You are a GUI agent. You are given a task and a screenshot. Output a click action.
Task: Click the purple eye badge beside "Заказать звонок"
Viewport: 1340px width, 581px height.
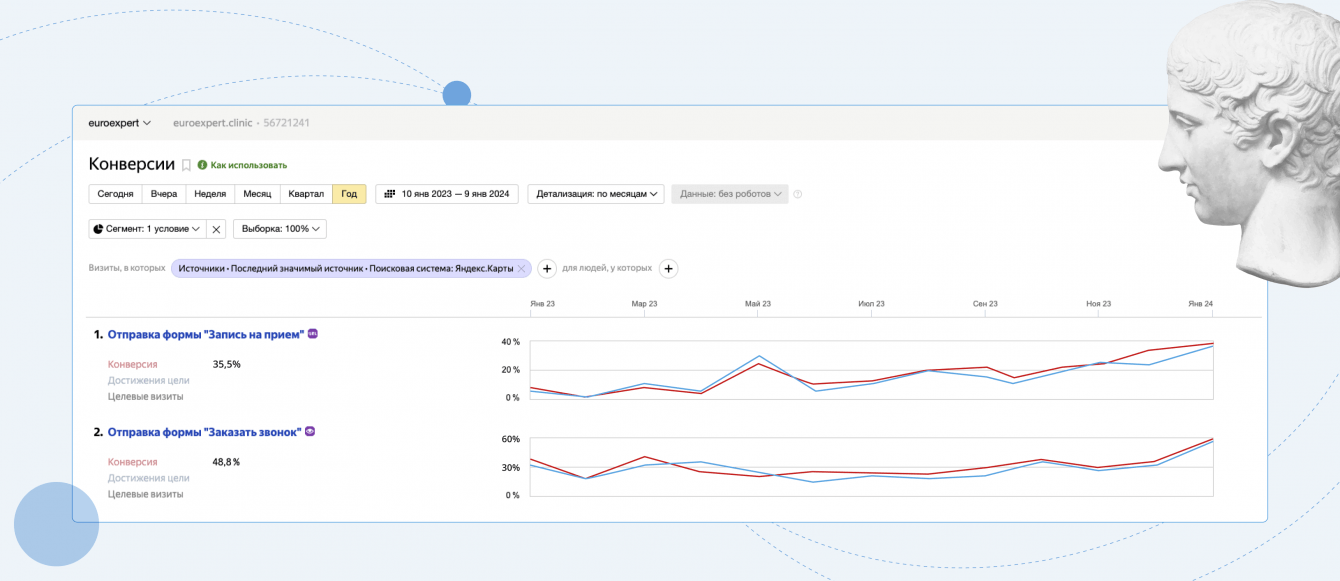point(310,432)
